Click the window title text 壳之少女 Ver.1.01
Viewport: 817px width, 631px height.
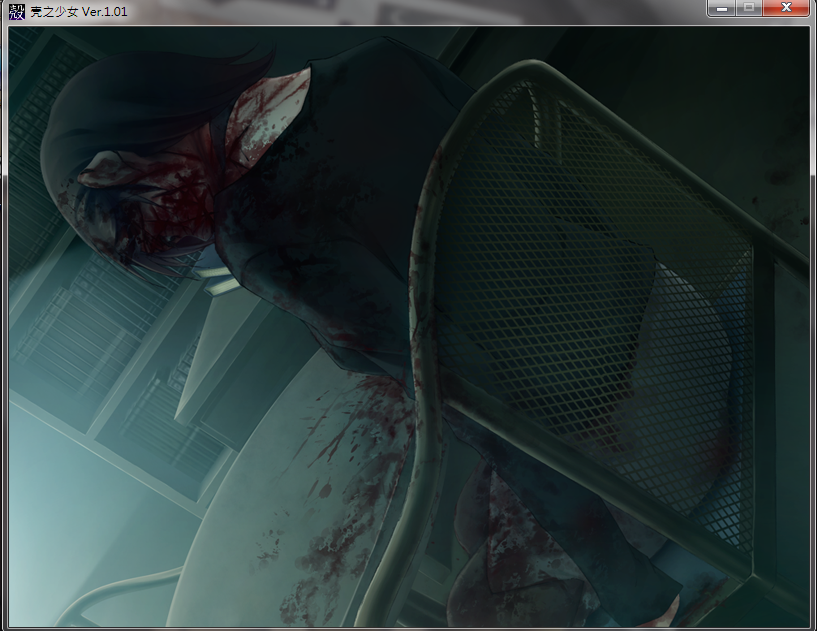pyautogui.click(x=79, y=11)
